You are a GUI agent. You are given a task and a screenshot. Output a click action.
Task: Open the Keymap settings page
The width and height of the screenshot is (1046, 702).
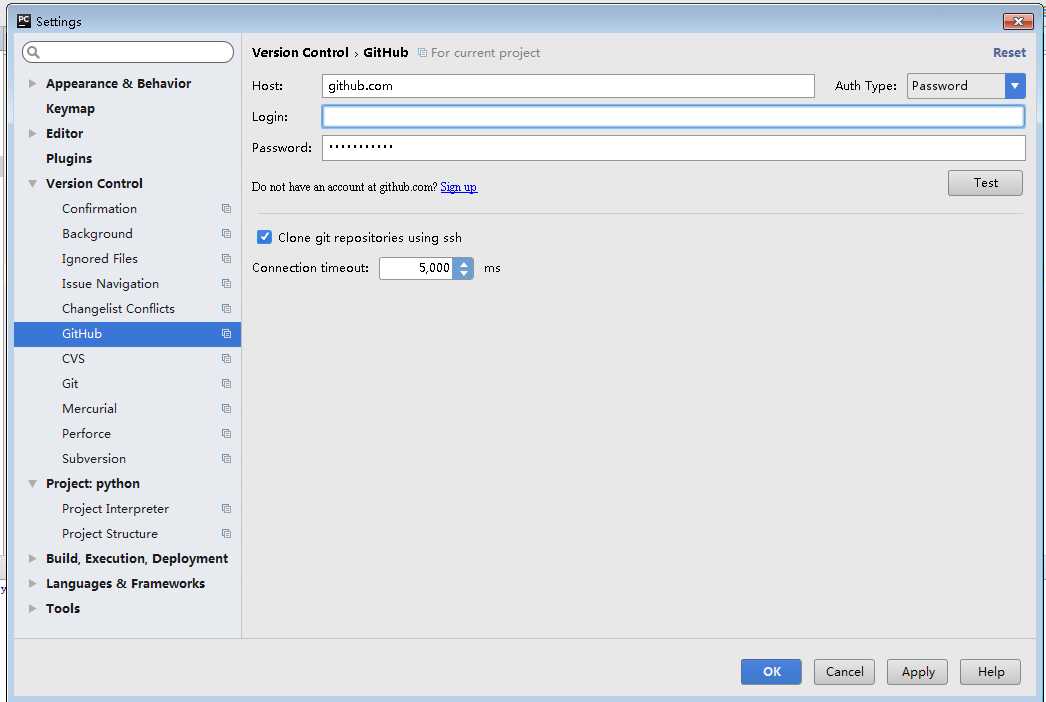pyautogui.click(x=70, y=109)
